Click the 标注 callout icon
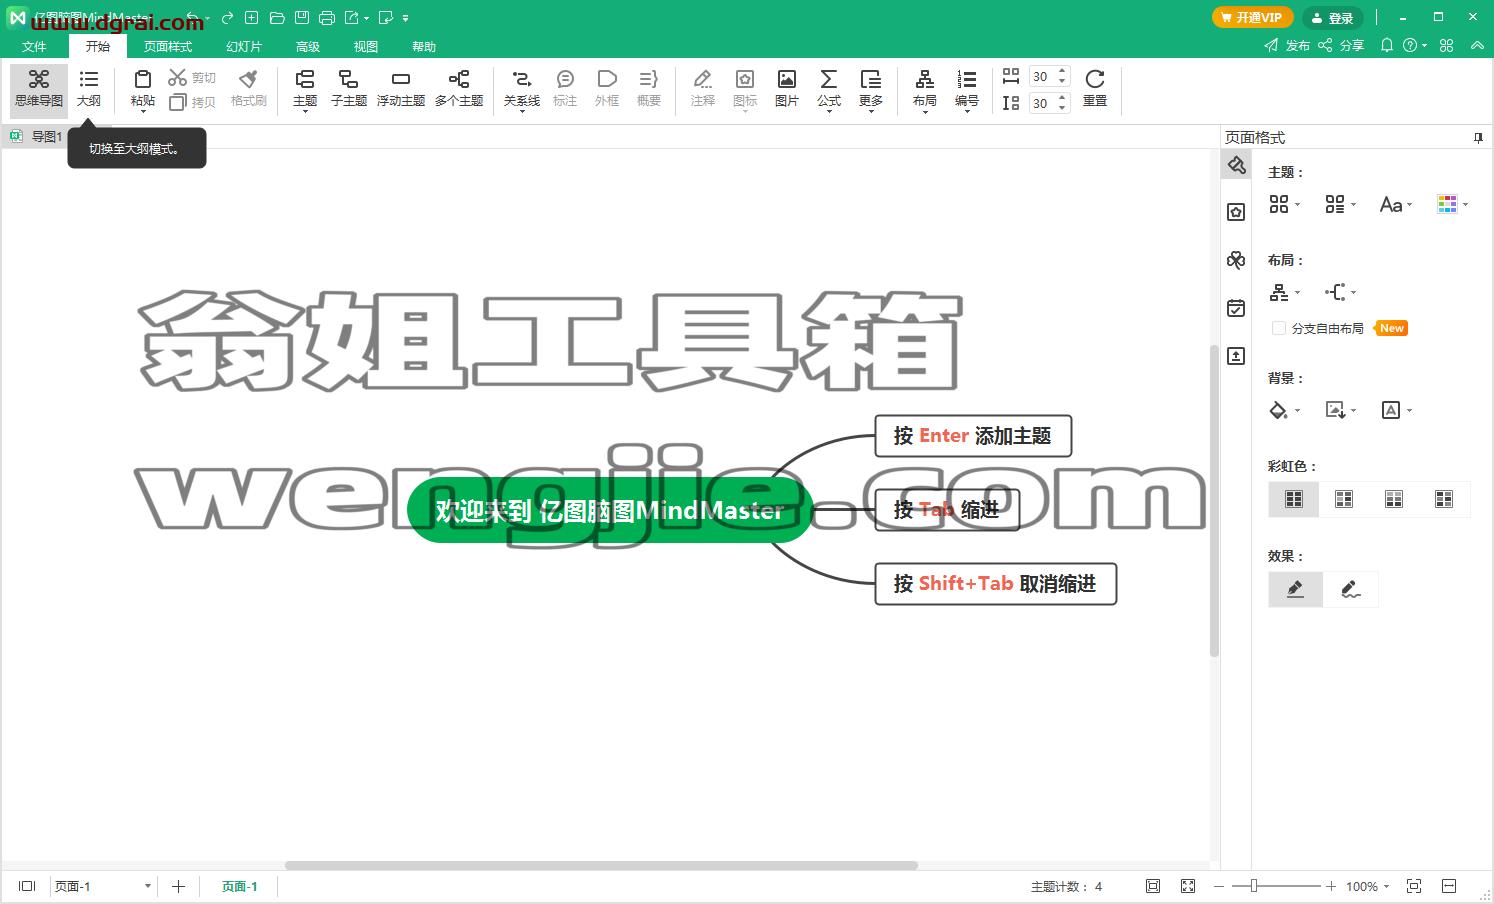The width and height of the screenshot is (1494, 904). pyautogui.click(x=565, y=79)
